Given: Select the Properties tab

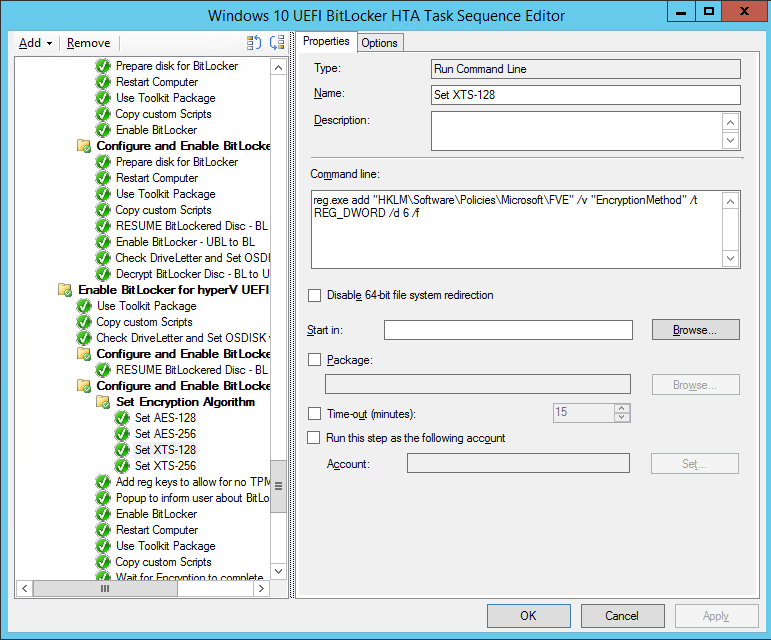Looking at the screenshot, I should click(326, 41).
